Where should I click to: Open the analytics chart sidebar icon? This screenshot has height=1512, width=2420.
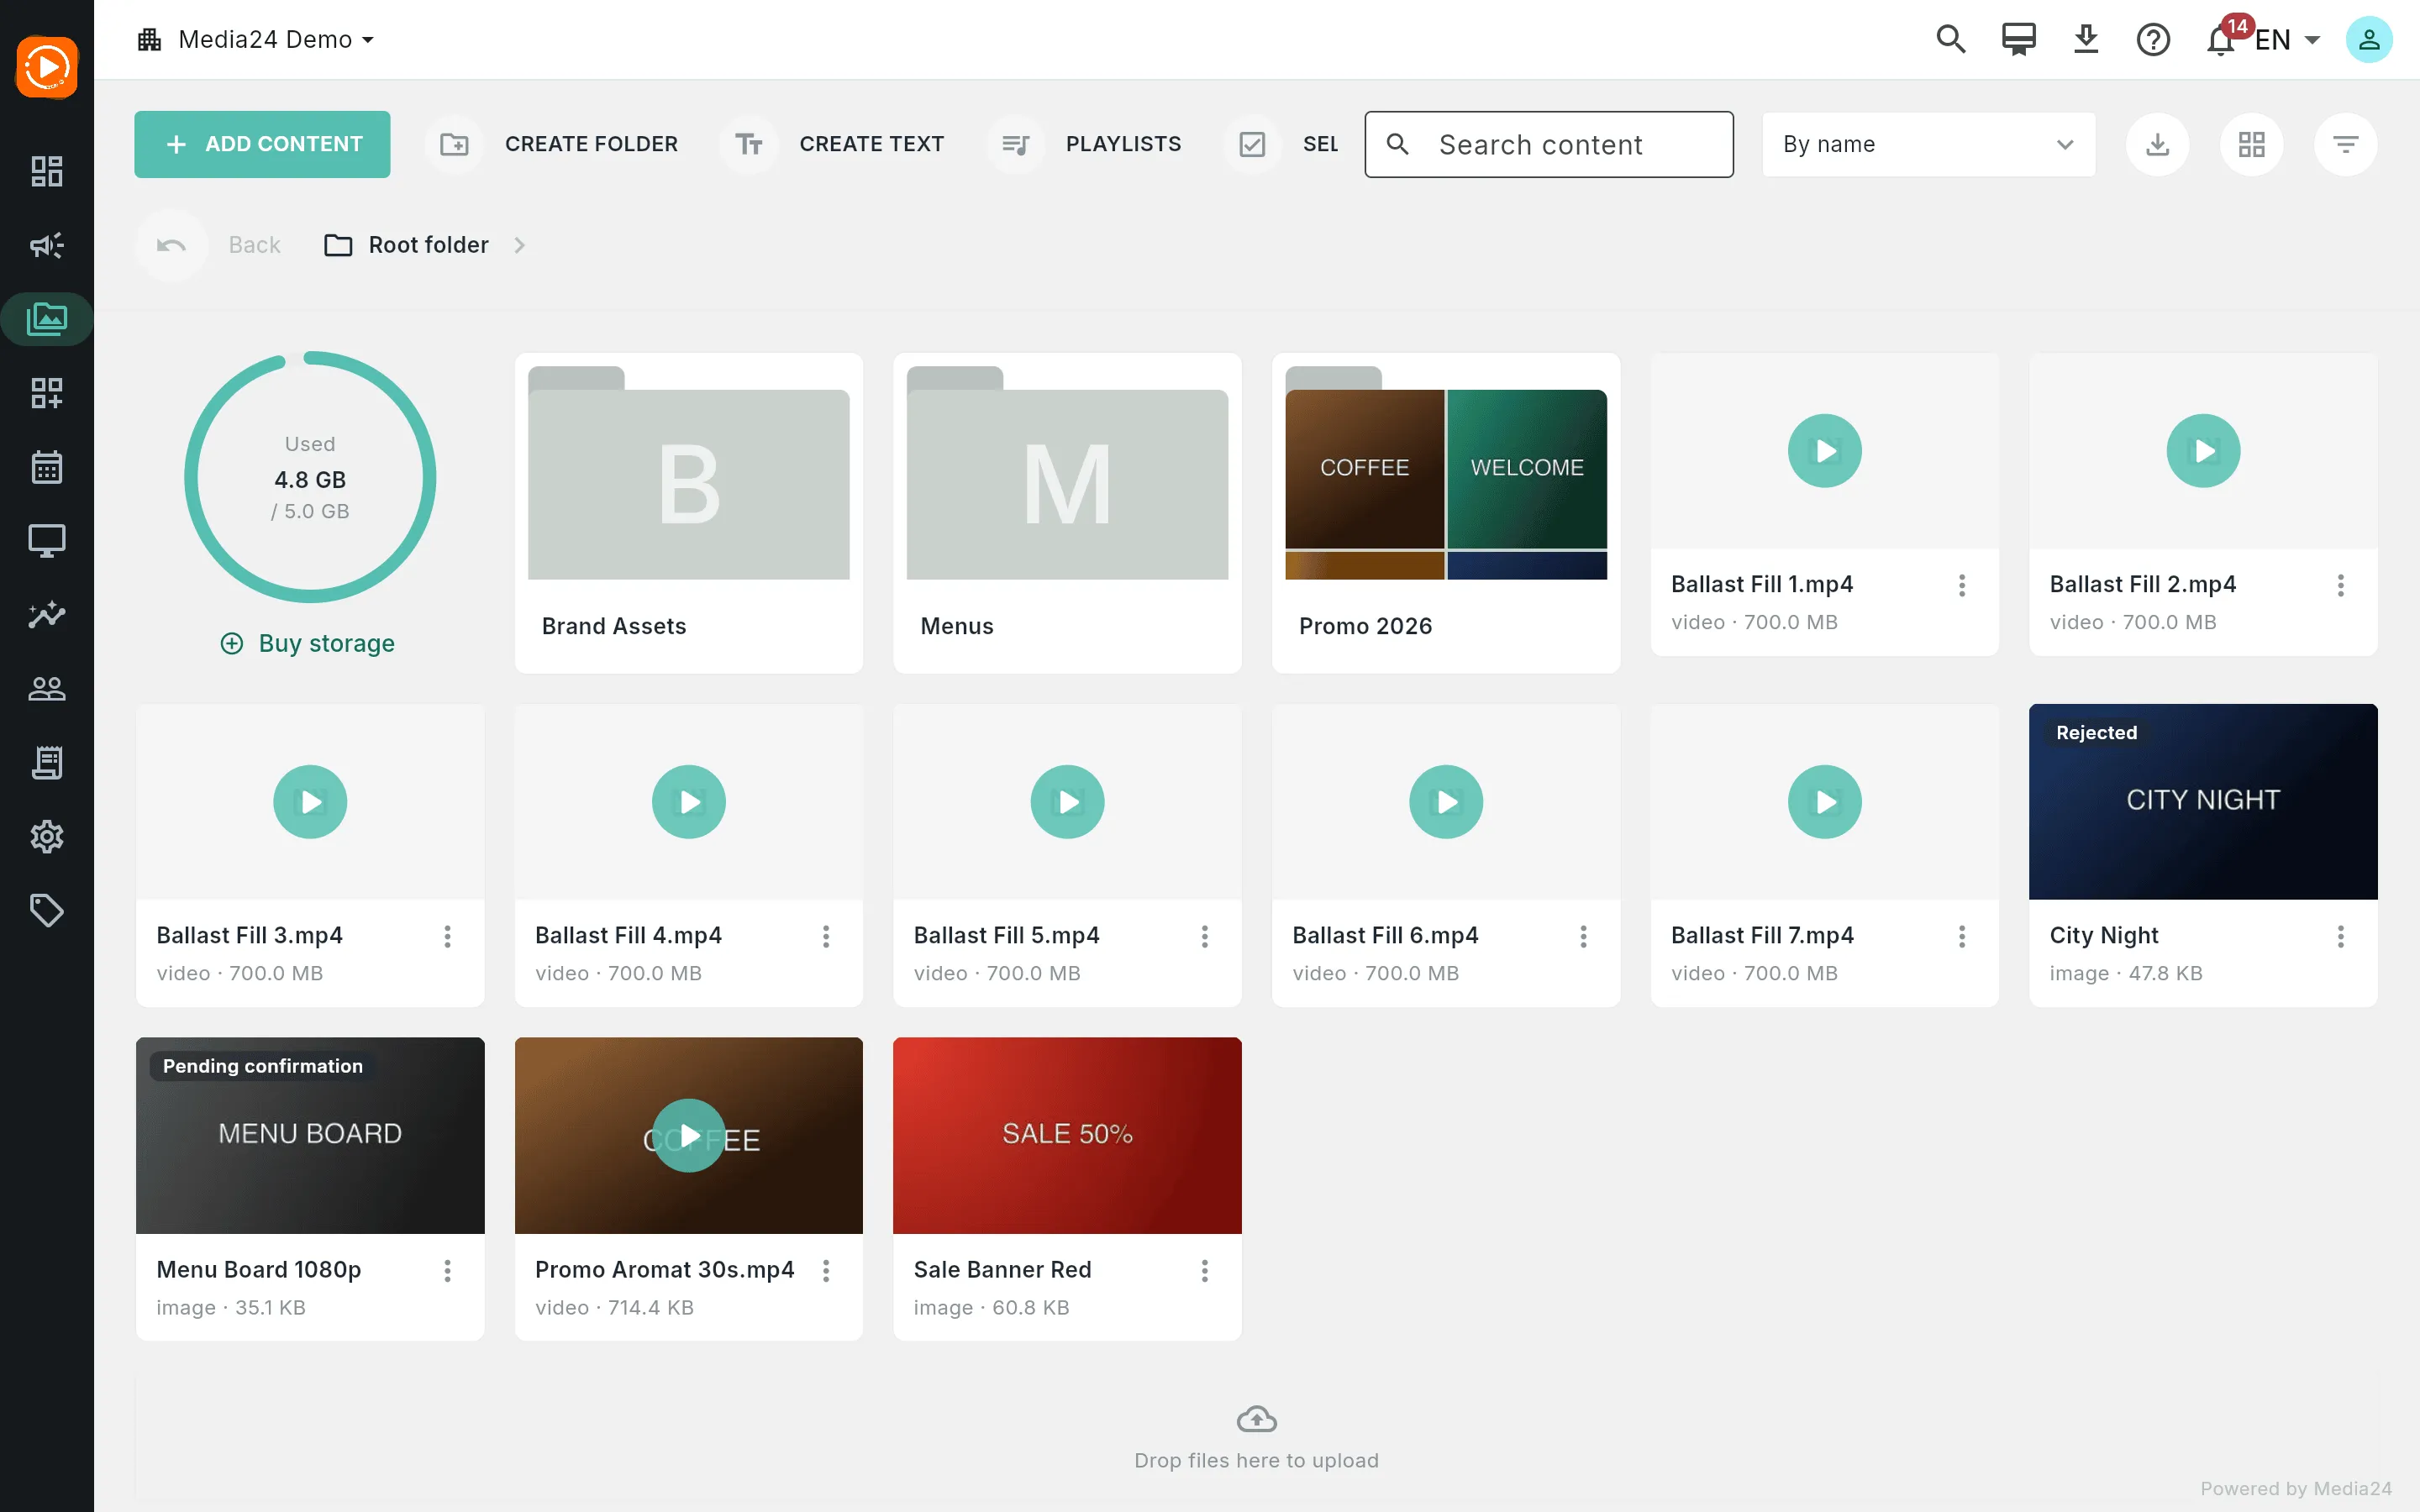pos(47,615)
